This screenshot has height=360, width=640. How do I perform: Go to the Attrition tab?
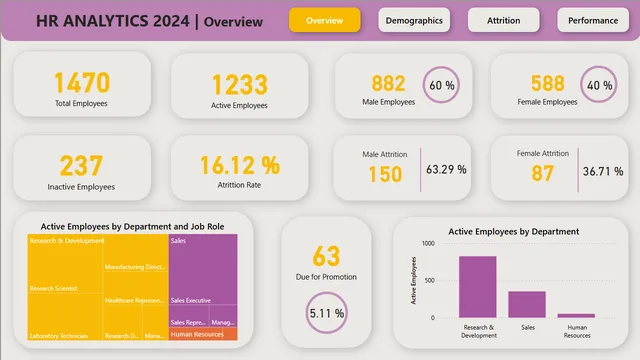pyautogui.click(x=503, y=20)
